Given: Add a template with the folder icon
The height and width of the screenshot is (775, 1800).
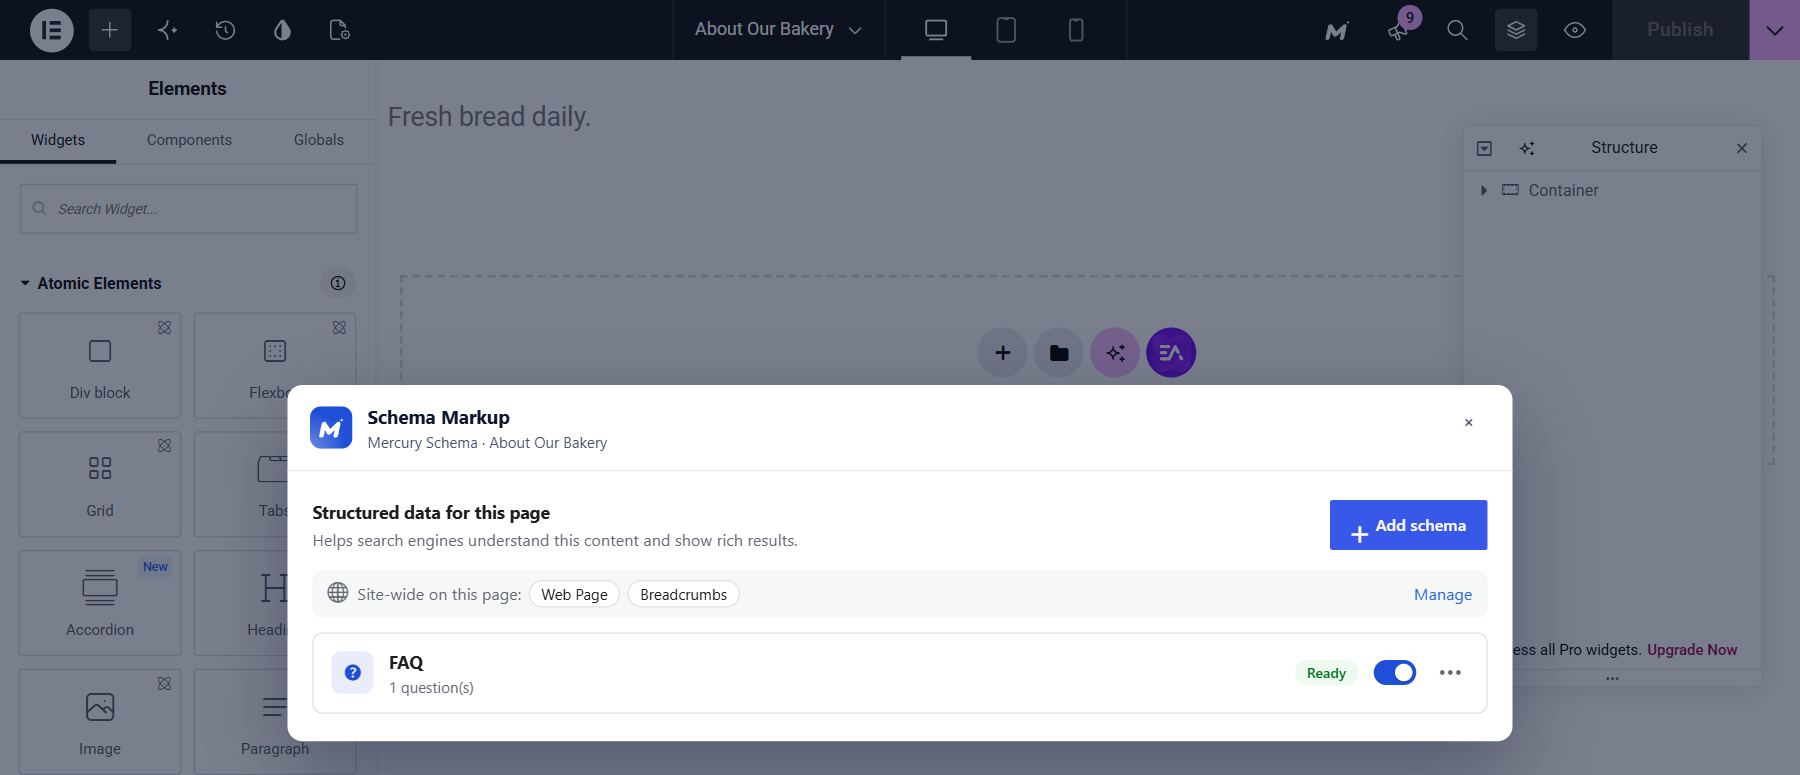Looking at the screenshot, I should [x=1059, y=353].
